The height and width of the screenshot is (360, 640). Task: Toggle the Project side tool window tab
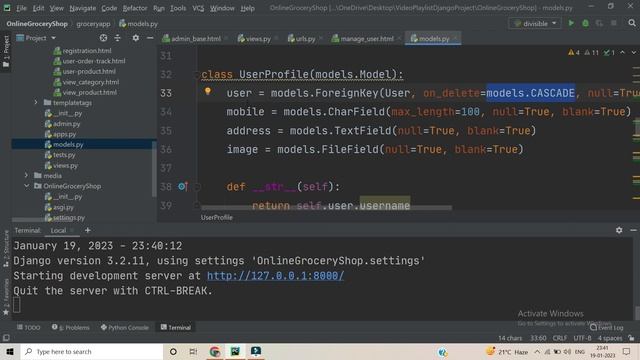click(x=6, y=52)
